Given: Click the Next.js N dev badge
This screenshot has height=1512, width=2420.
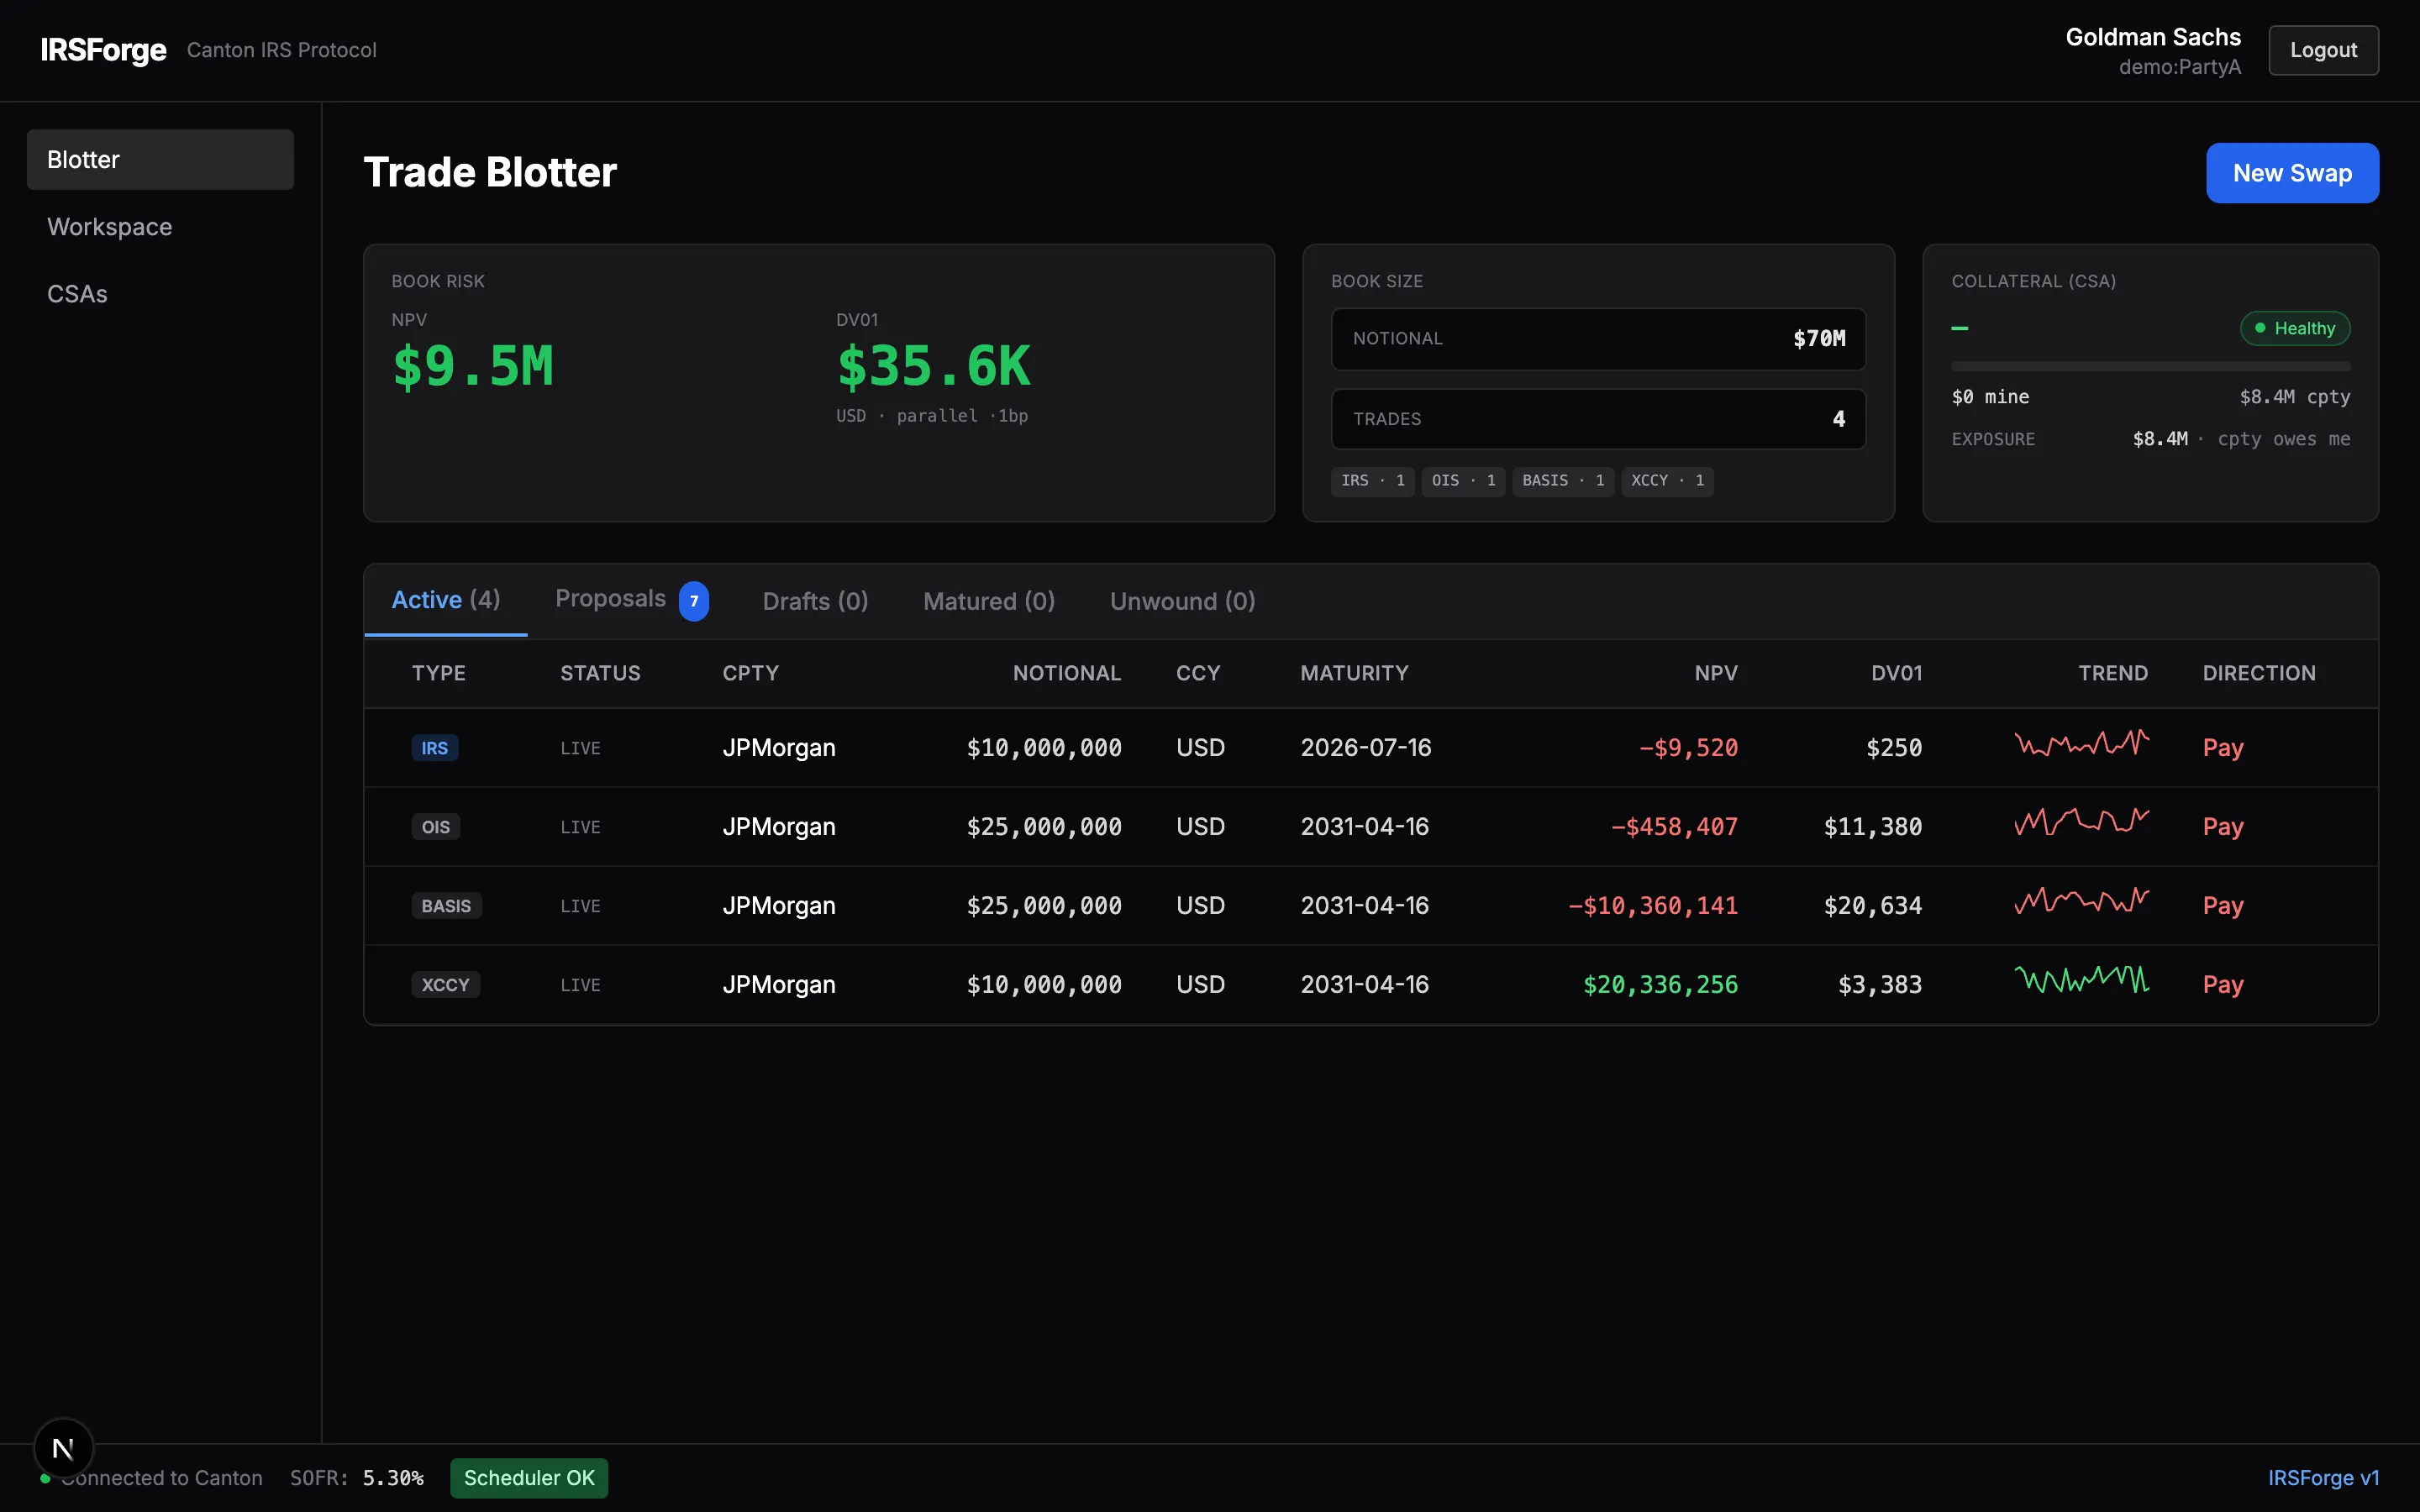Looking at the screenshot, I should click(63, 1447).
